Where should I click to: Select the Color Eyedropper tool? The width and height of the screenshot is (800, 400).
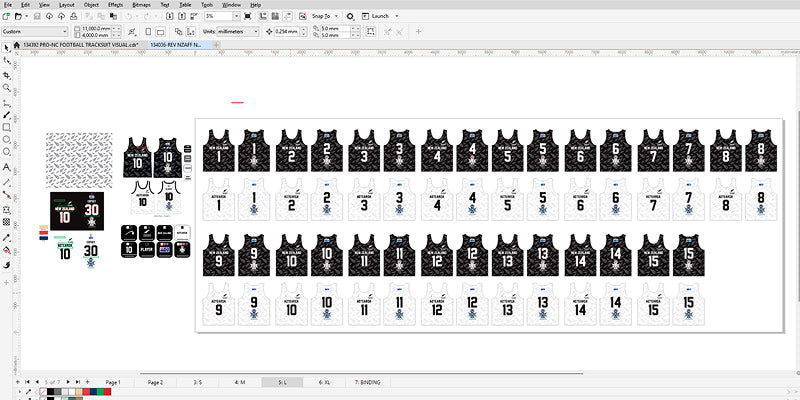tap(7, 238)
